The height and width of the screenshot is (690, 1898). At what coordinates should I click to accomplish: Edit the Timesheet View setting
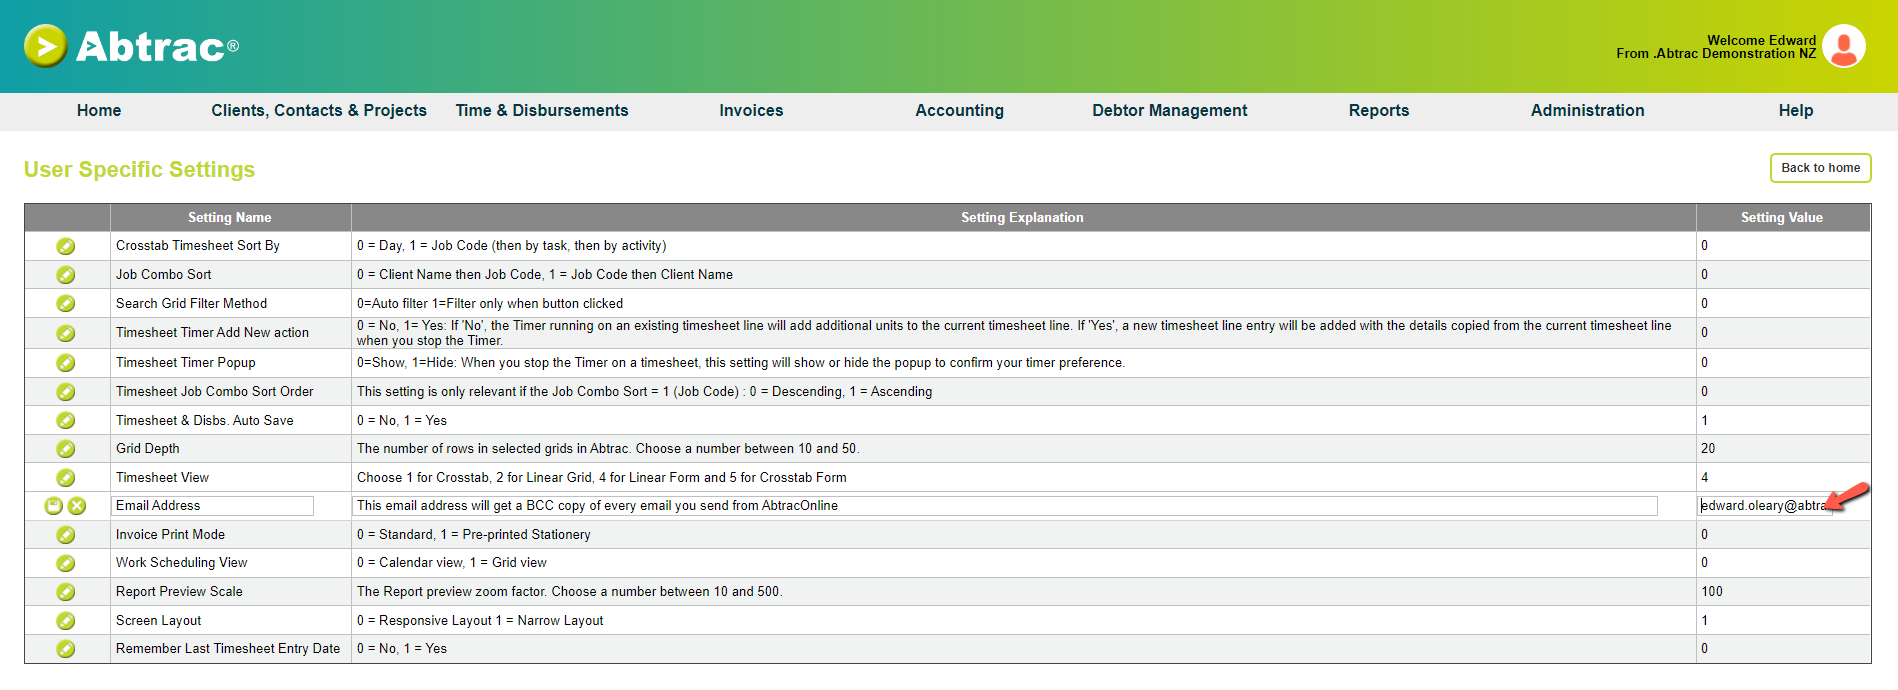[66, 478]
